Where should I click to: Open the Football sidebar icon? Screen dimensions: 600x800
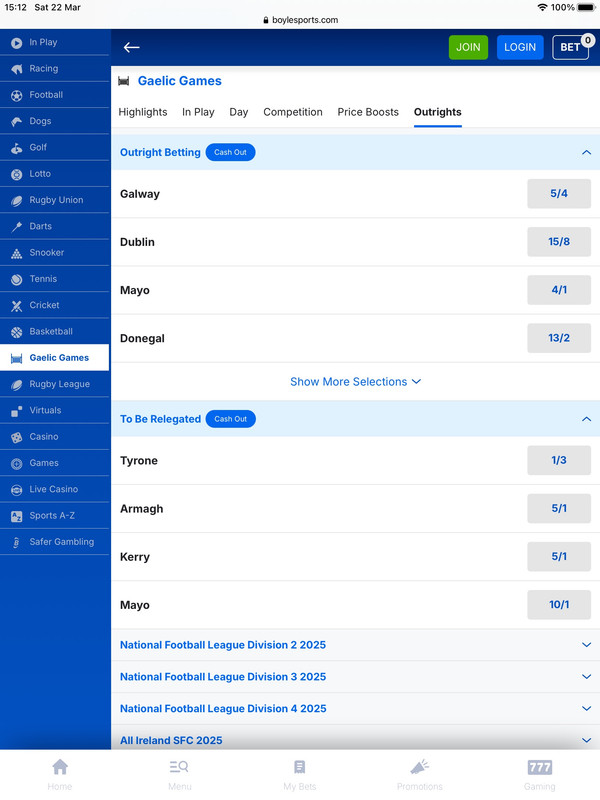coord(17,95)
